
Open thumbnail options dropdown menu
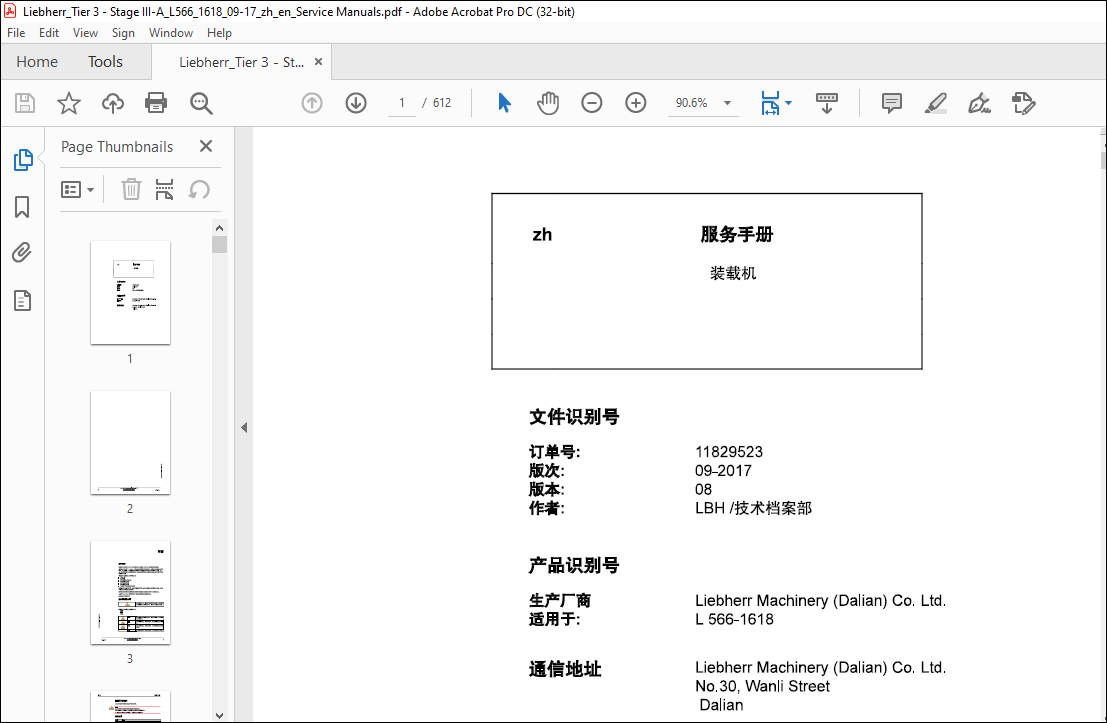[x=78, y=189]
